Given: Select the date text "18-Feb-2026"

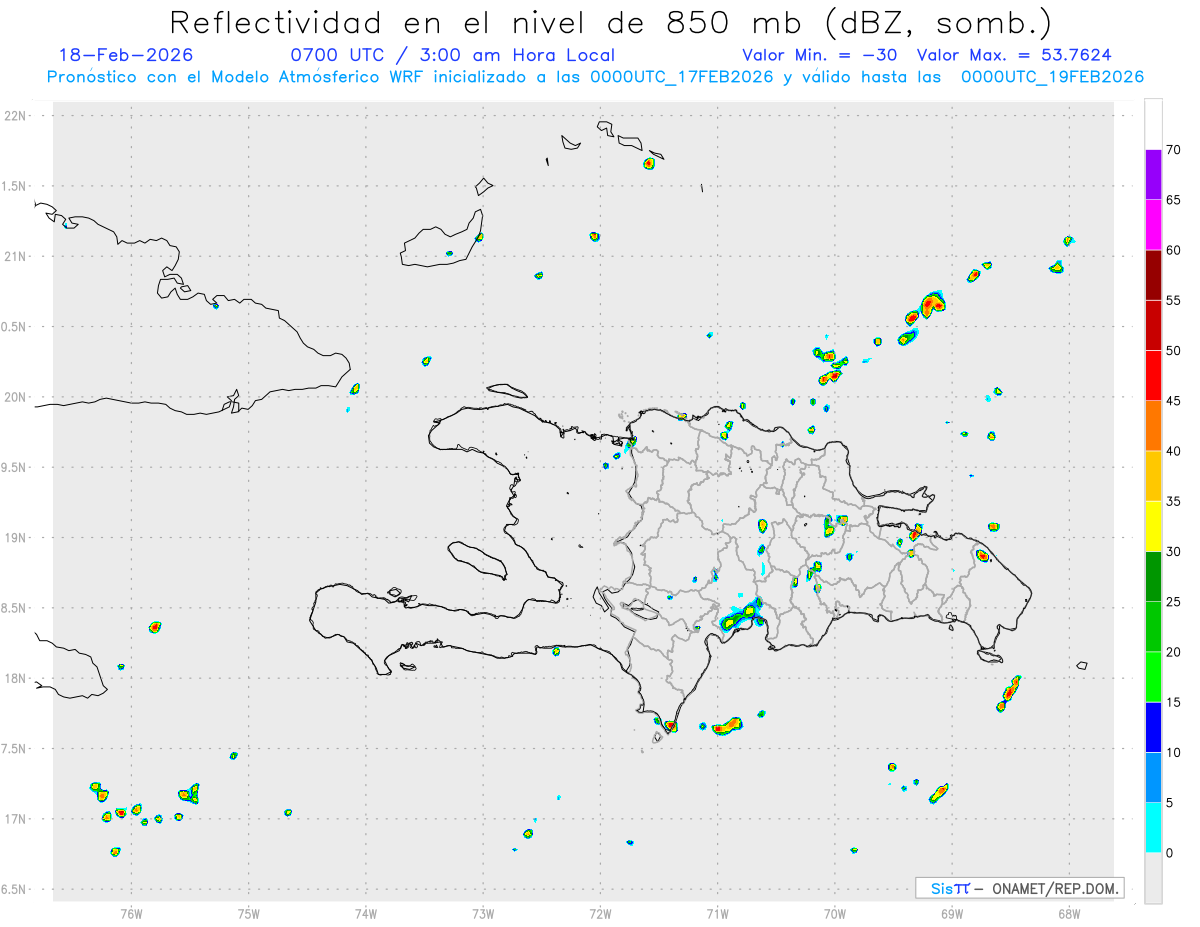Looking at the screenshot, I should [126, 55].
